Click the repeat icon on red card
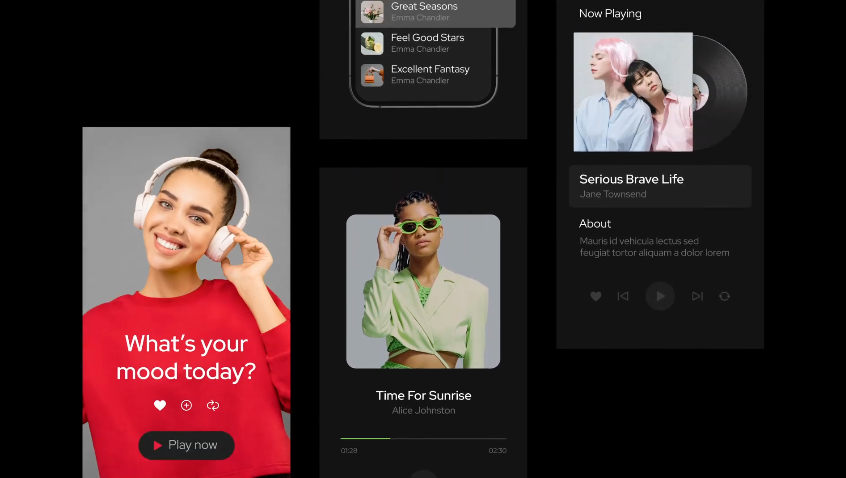 (x=213, y=405)
